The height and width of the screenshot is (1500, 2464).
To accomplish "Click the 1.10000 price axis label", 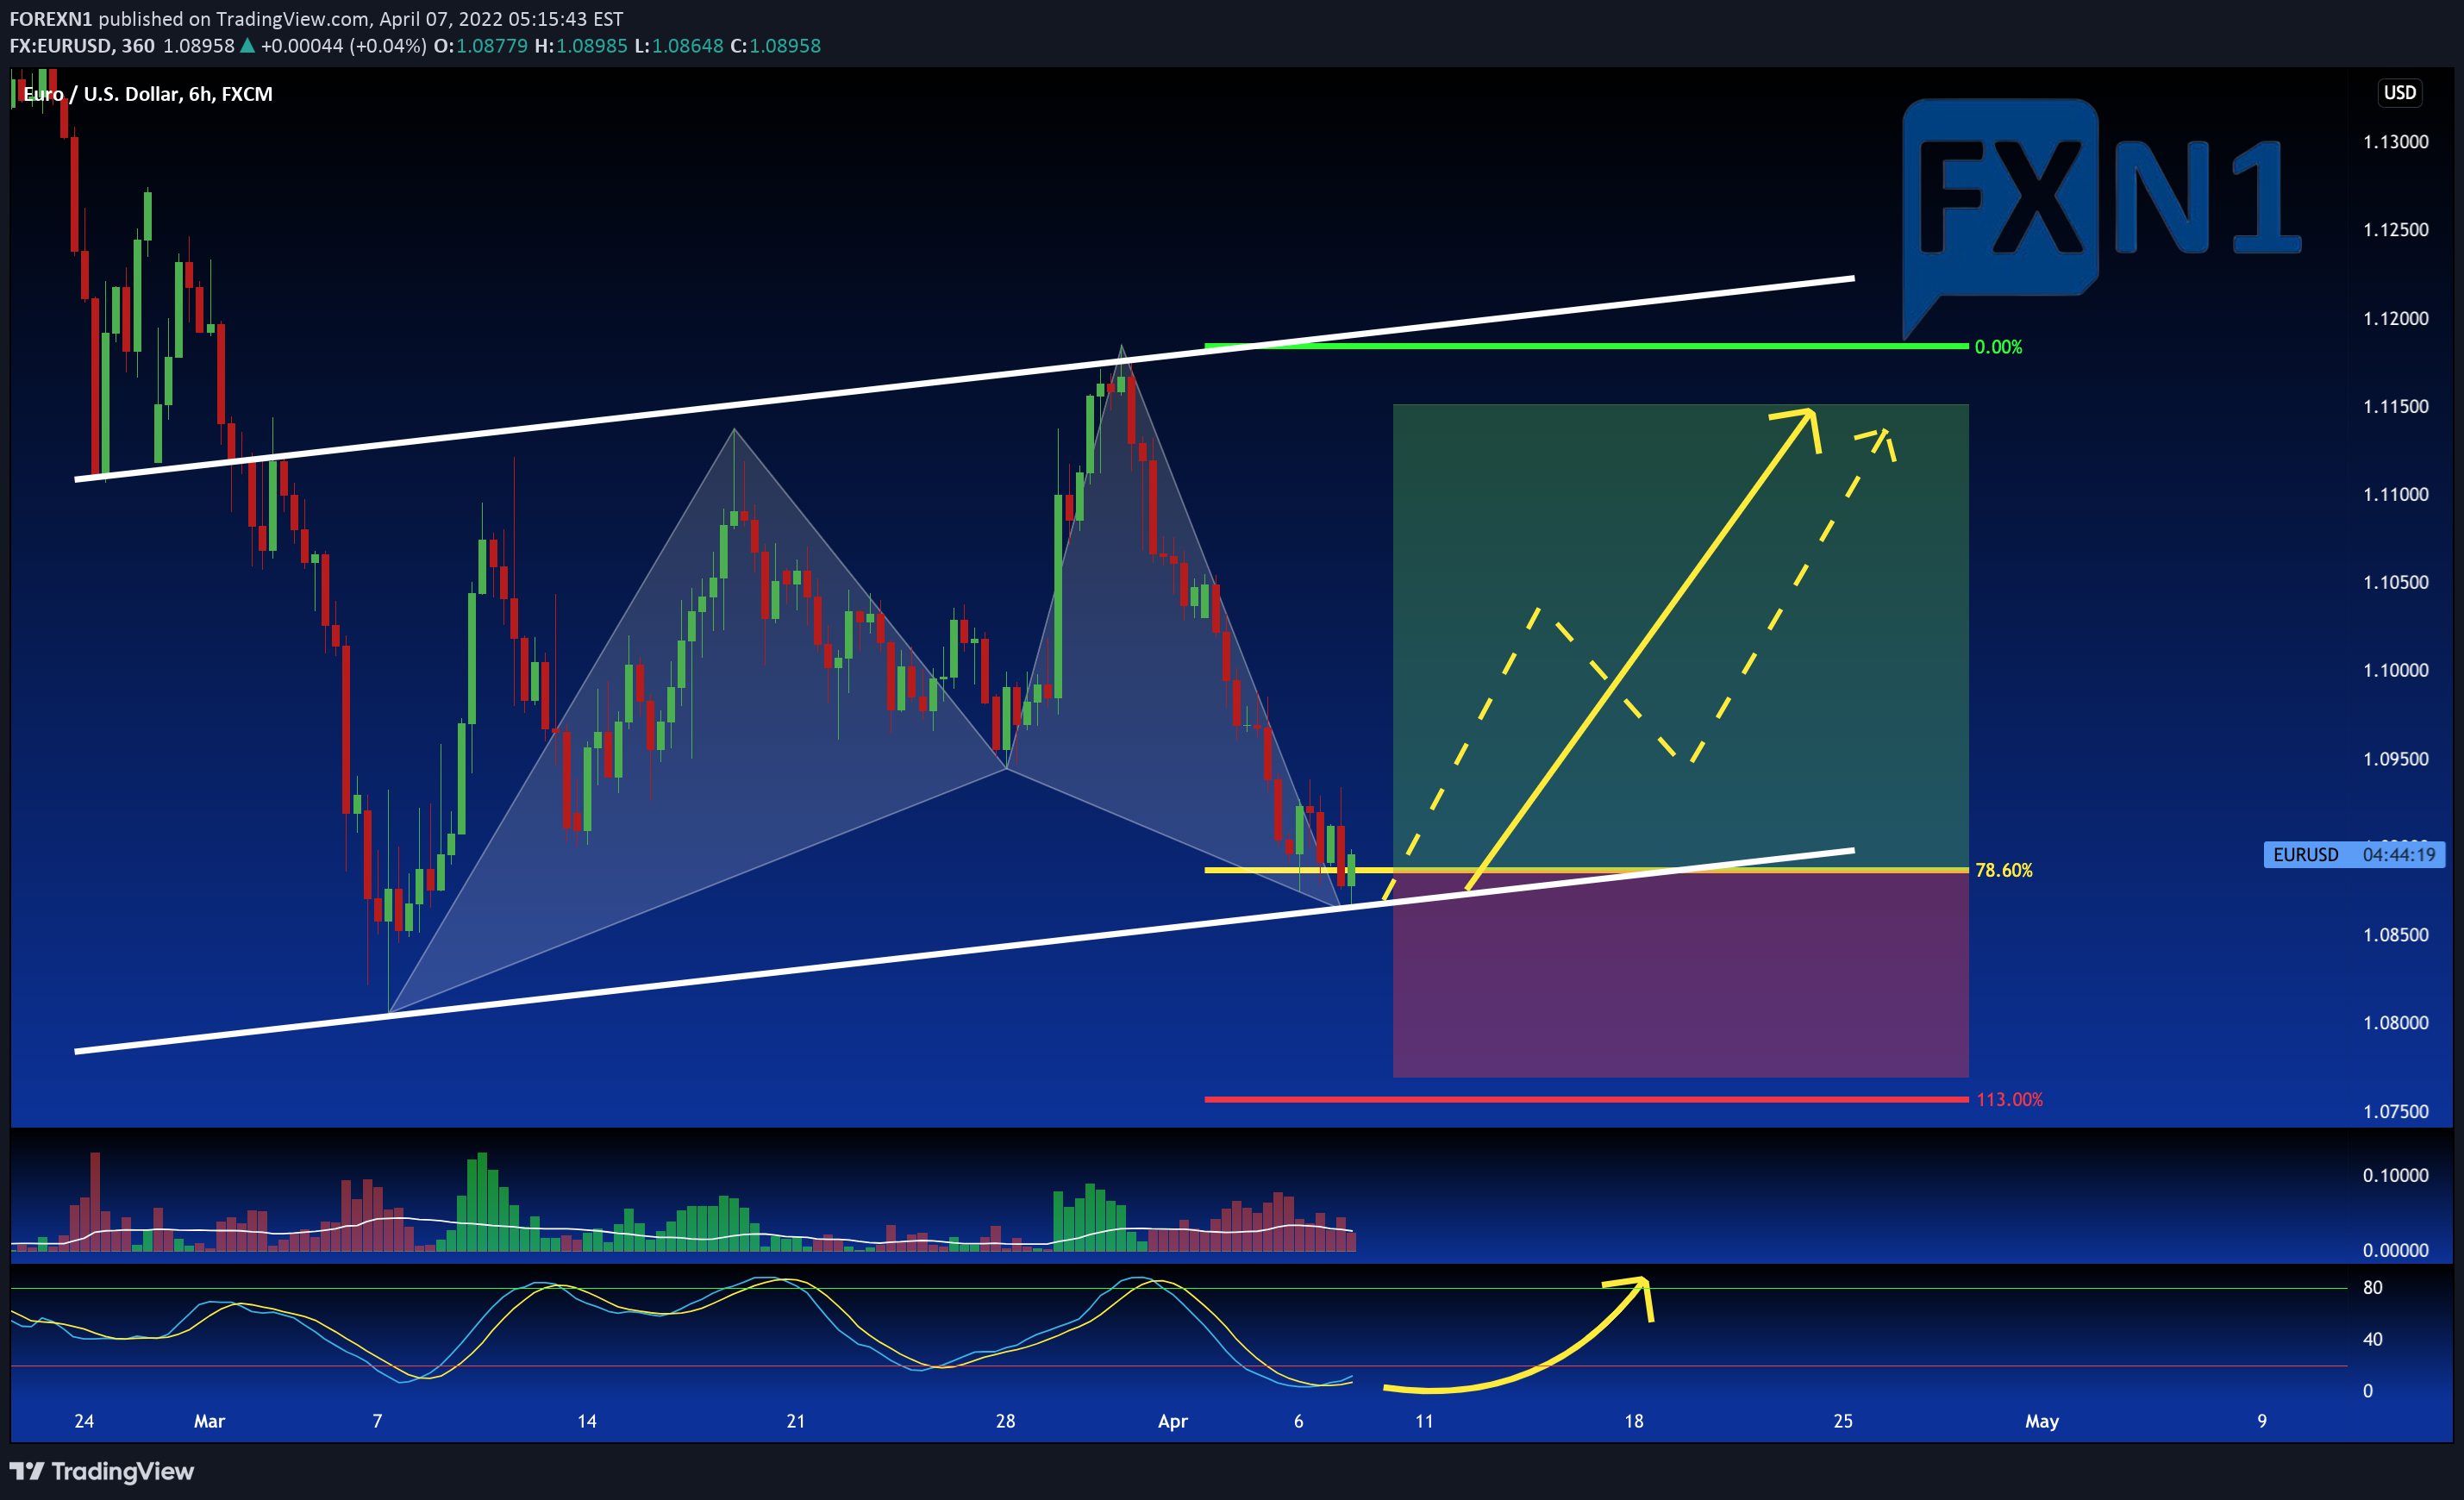I will pos(2395,670).
